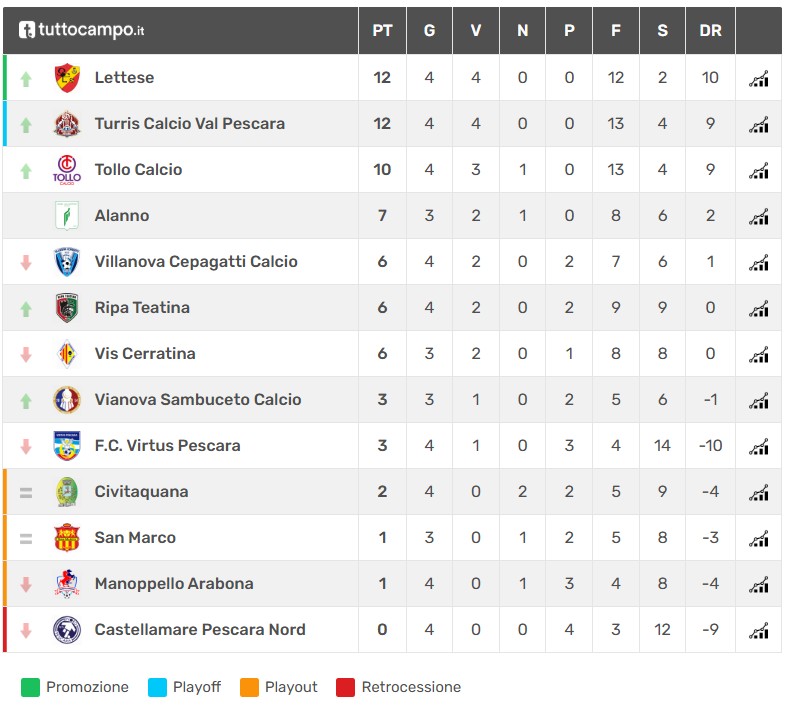Screen dimensions: 788x705
Task: Sort the table by PT column
Action: coord(382,31)
